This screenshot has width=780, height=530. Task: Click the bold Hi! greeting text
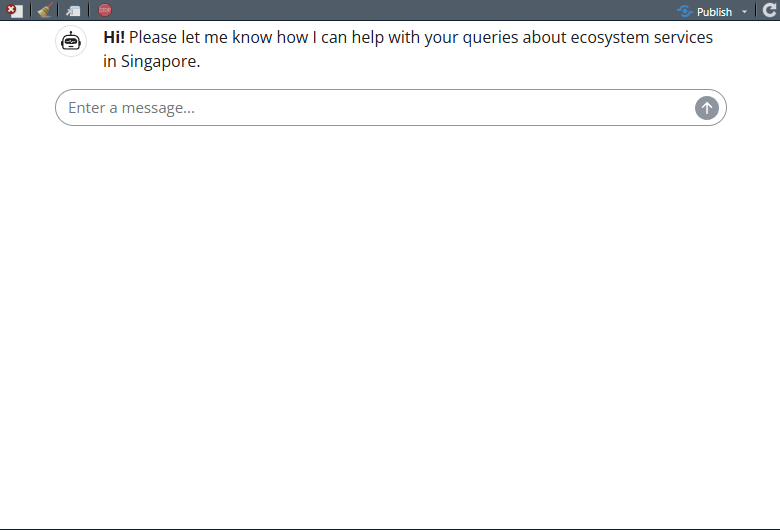point(114,38)
